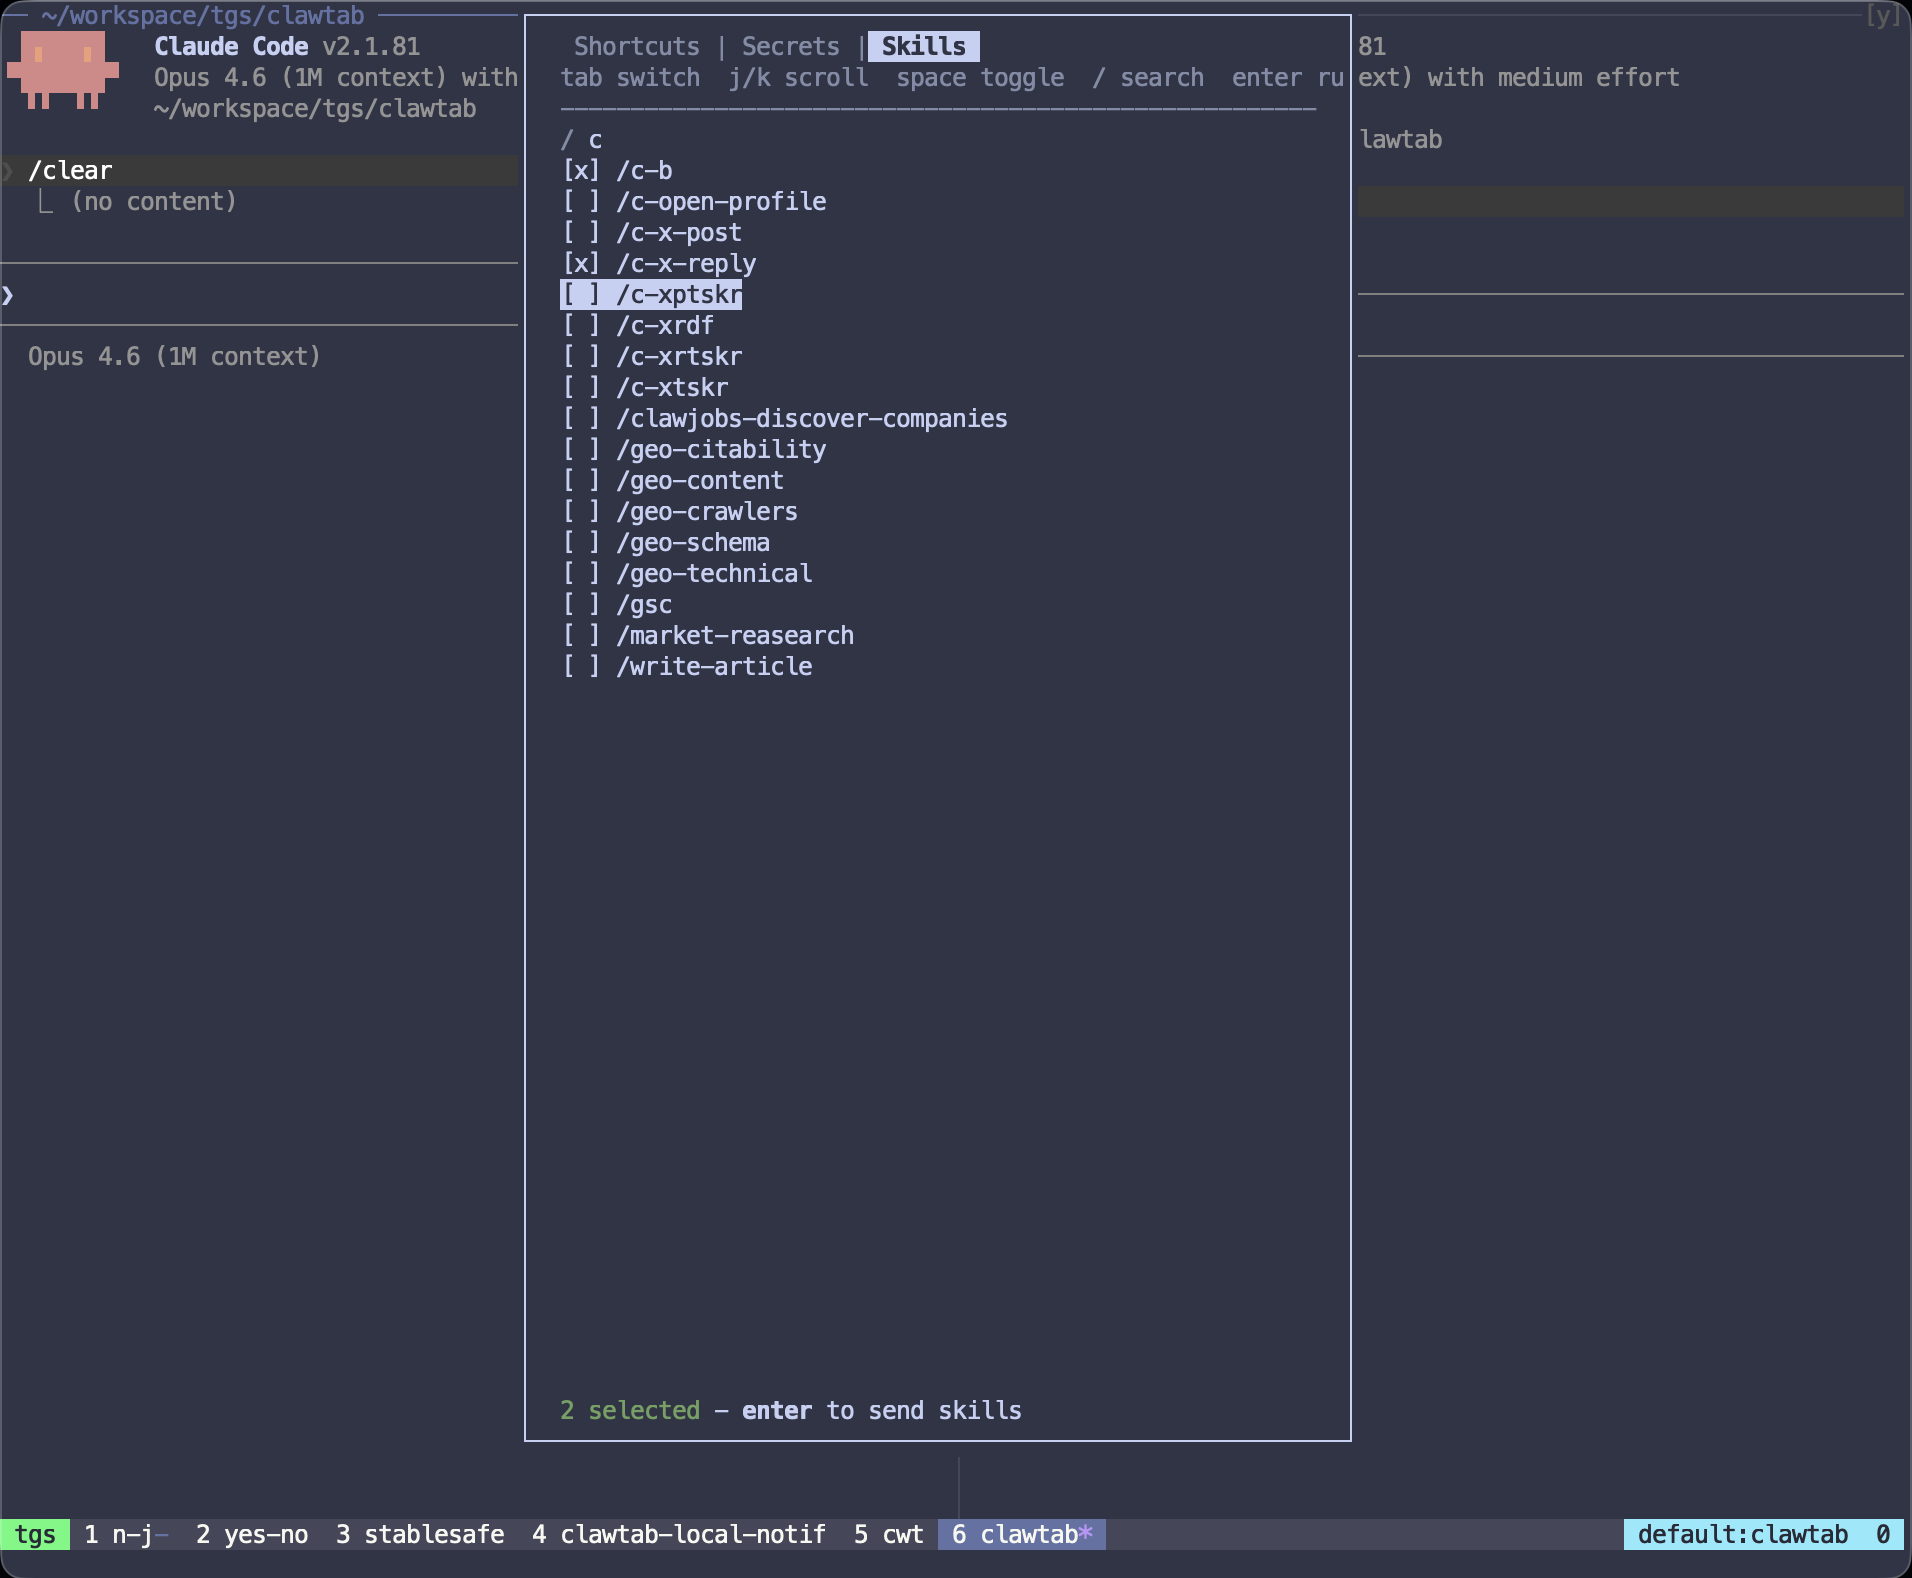Select the active 6 clawtab window
The height and width of the screenshot is (1578, 1912).
(1020, 1534)
